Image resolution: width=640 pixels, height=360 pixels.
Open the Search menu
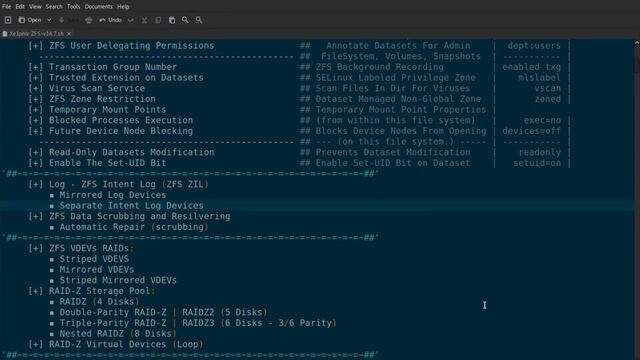coord(54,7)
